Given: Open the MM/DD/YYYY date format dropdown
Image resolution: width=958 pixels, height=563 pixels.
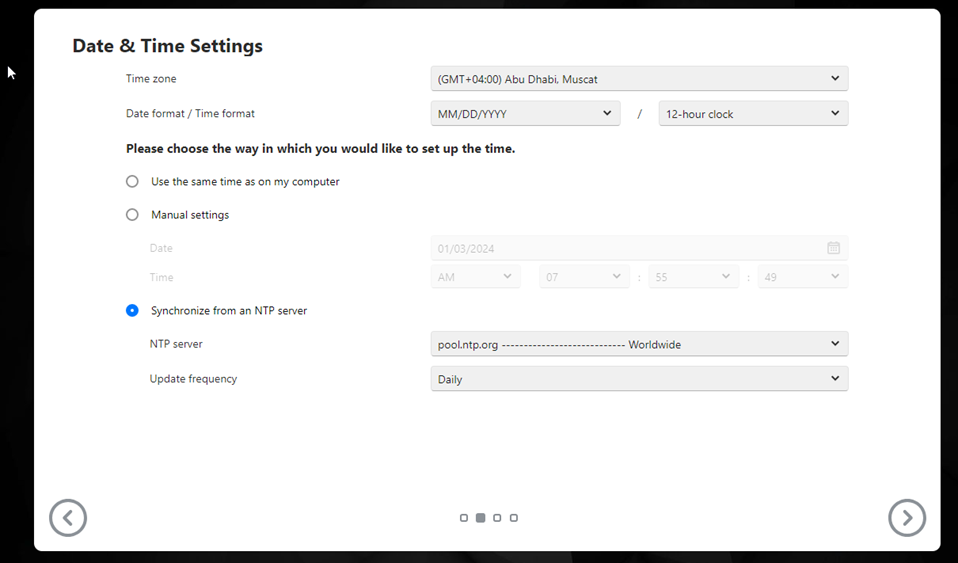Looking at the screenshot, I should coord(525,114).
